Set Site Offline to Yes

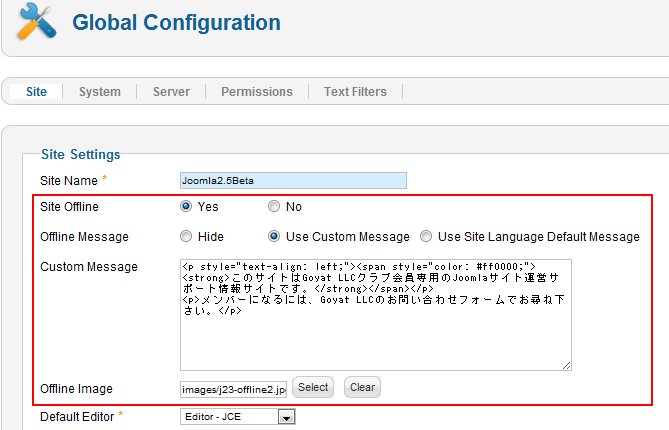186,206
